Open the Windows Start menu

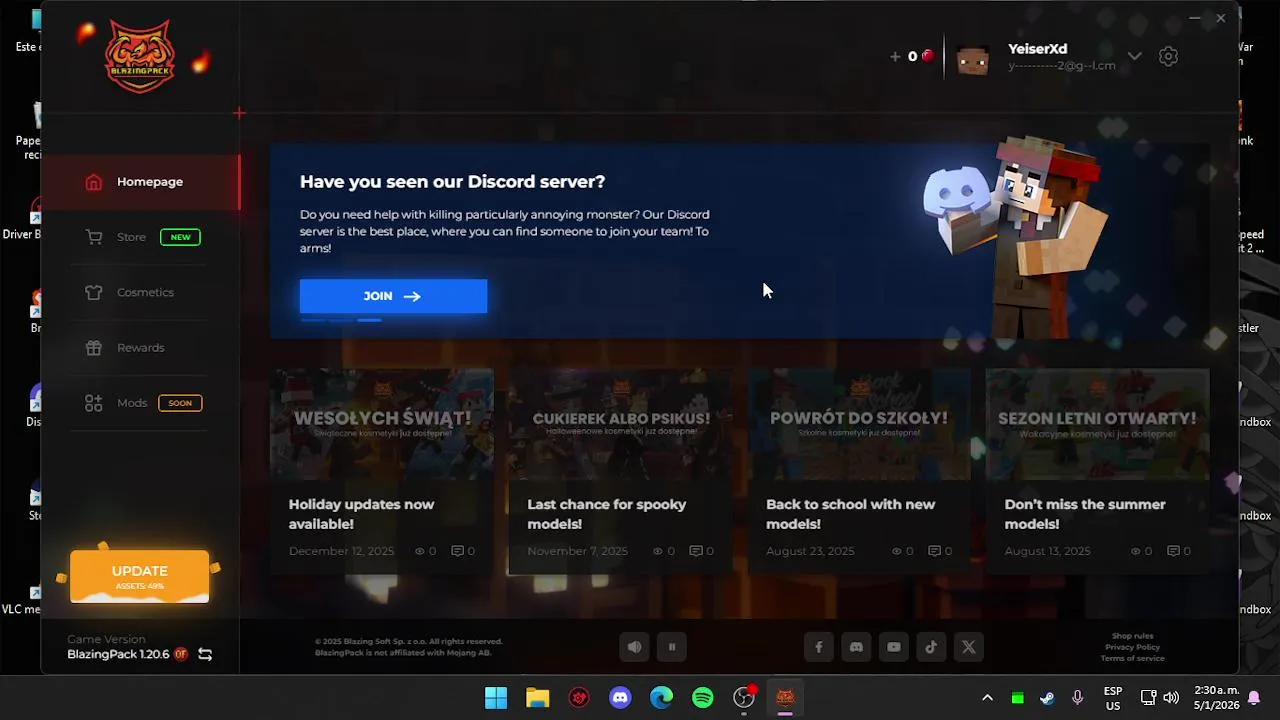pos(496,698)
